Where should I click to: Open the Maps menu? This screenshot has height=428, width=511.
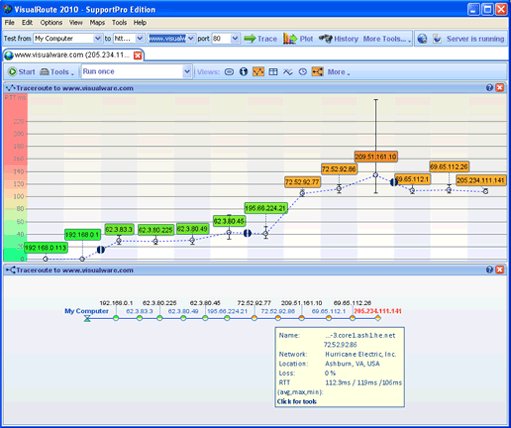pos(97,23)
